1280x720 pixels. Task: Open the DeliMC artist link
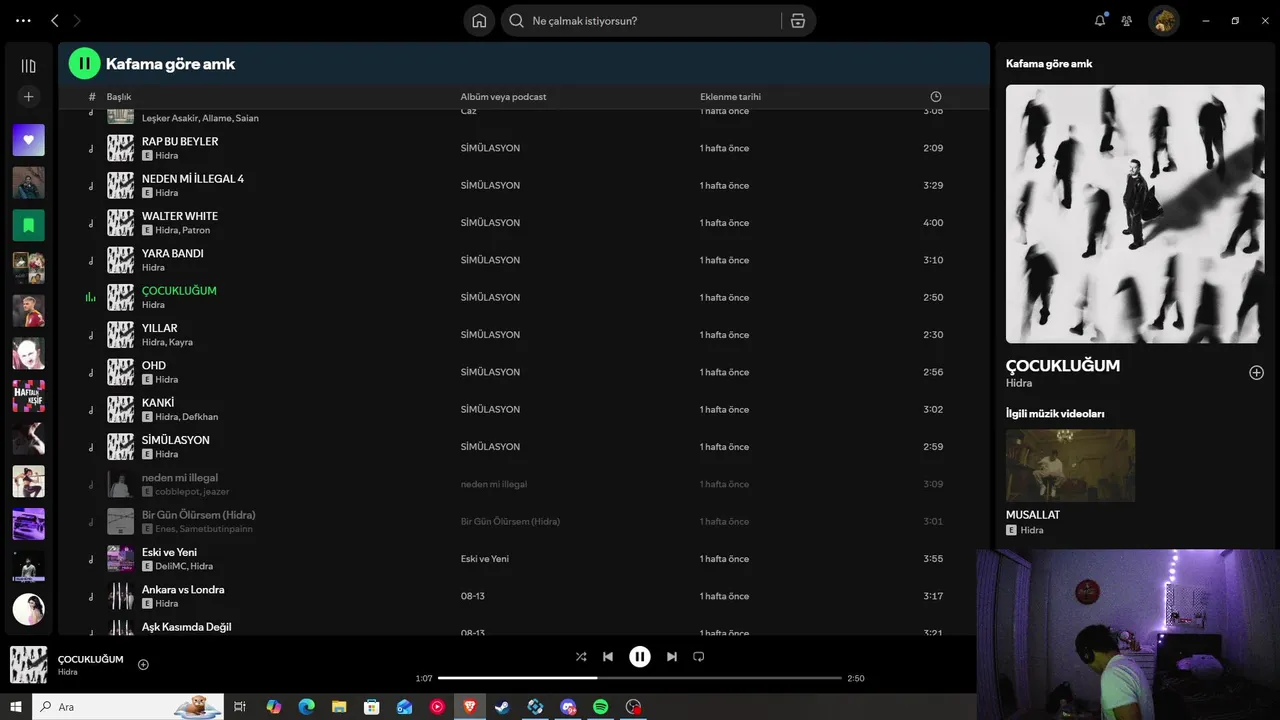(170, 566)
